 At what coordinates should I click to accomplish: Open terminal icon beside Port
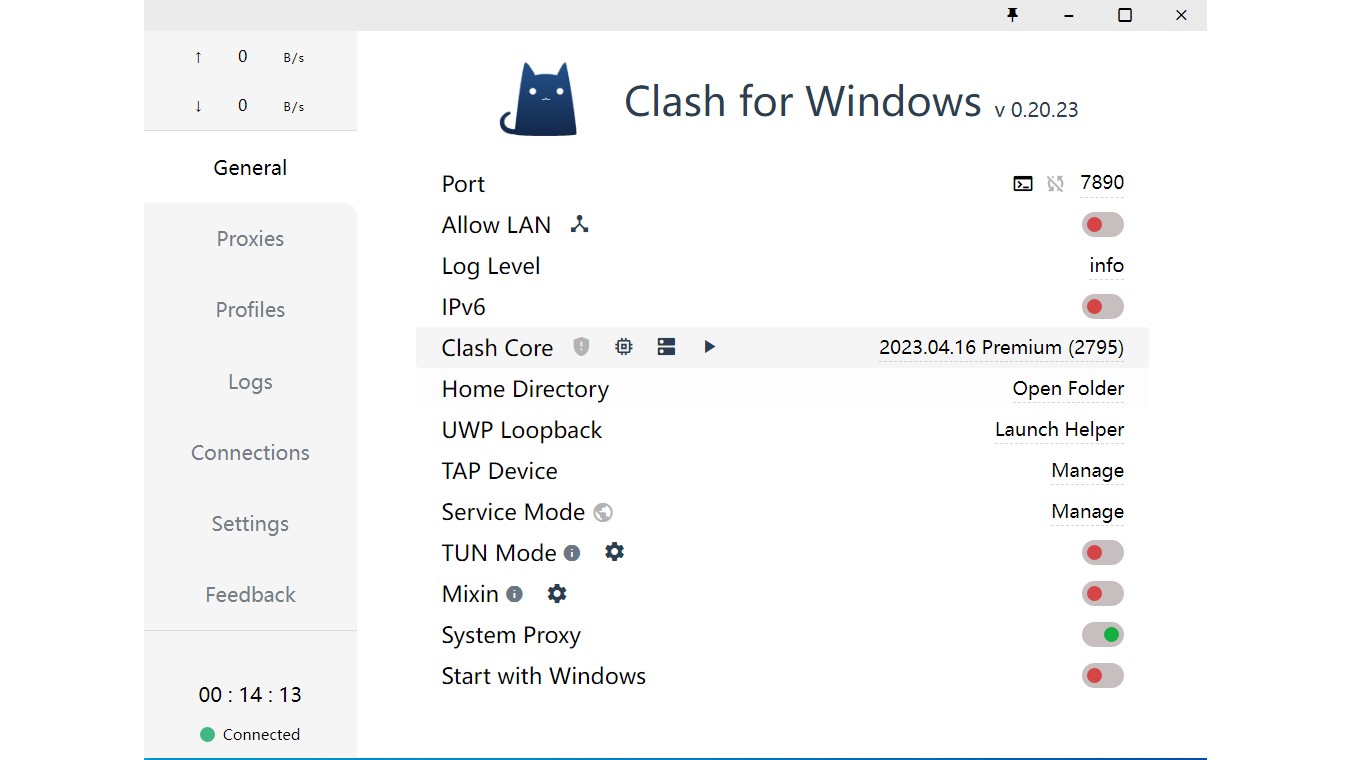(x=1022, y=183)
